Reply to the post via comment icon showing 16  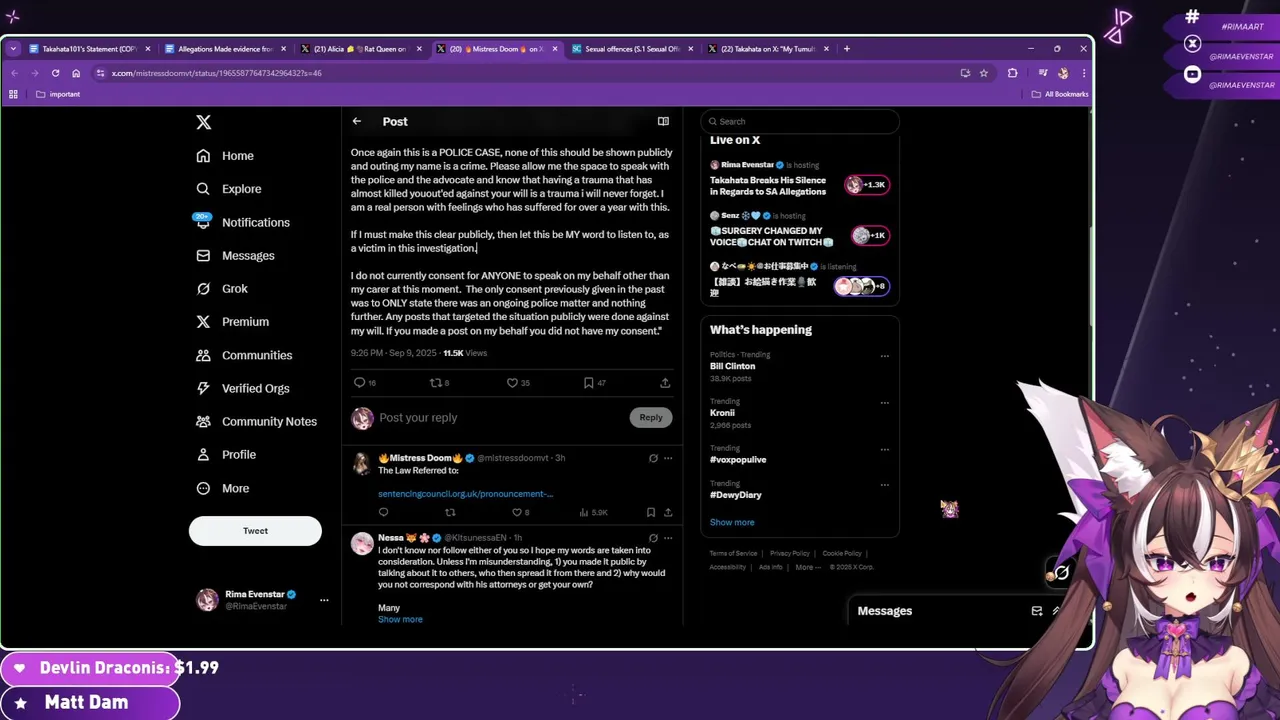365,383
